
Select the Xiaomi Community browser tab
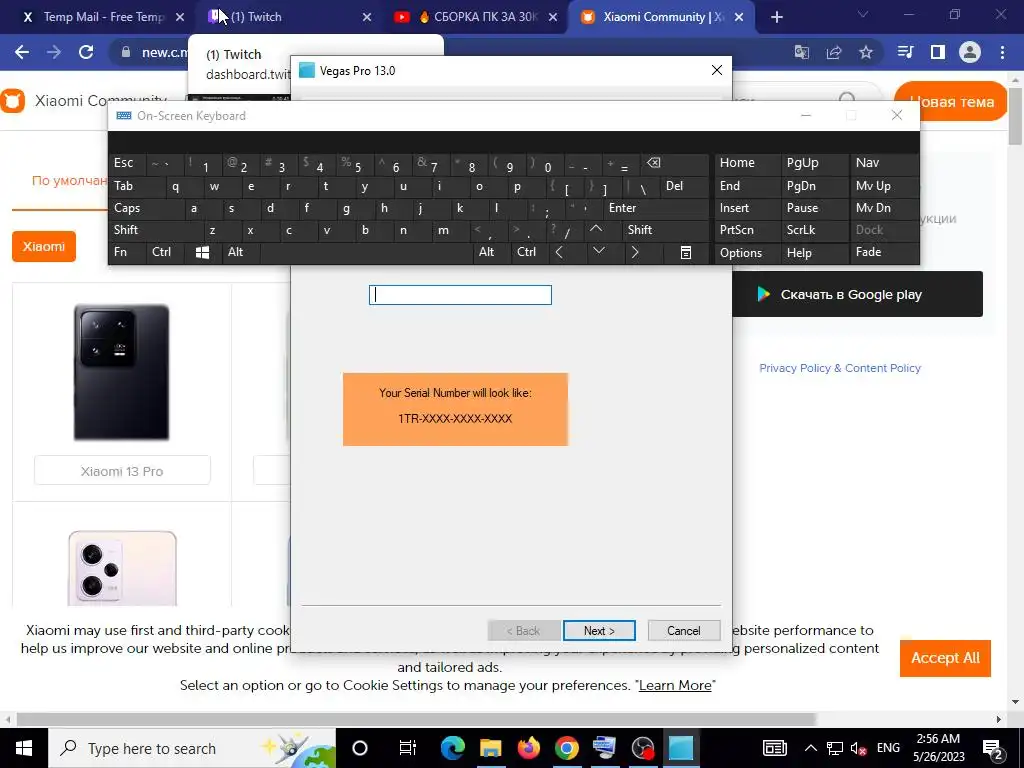662,17
